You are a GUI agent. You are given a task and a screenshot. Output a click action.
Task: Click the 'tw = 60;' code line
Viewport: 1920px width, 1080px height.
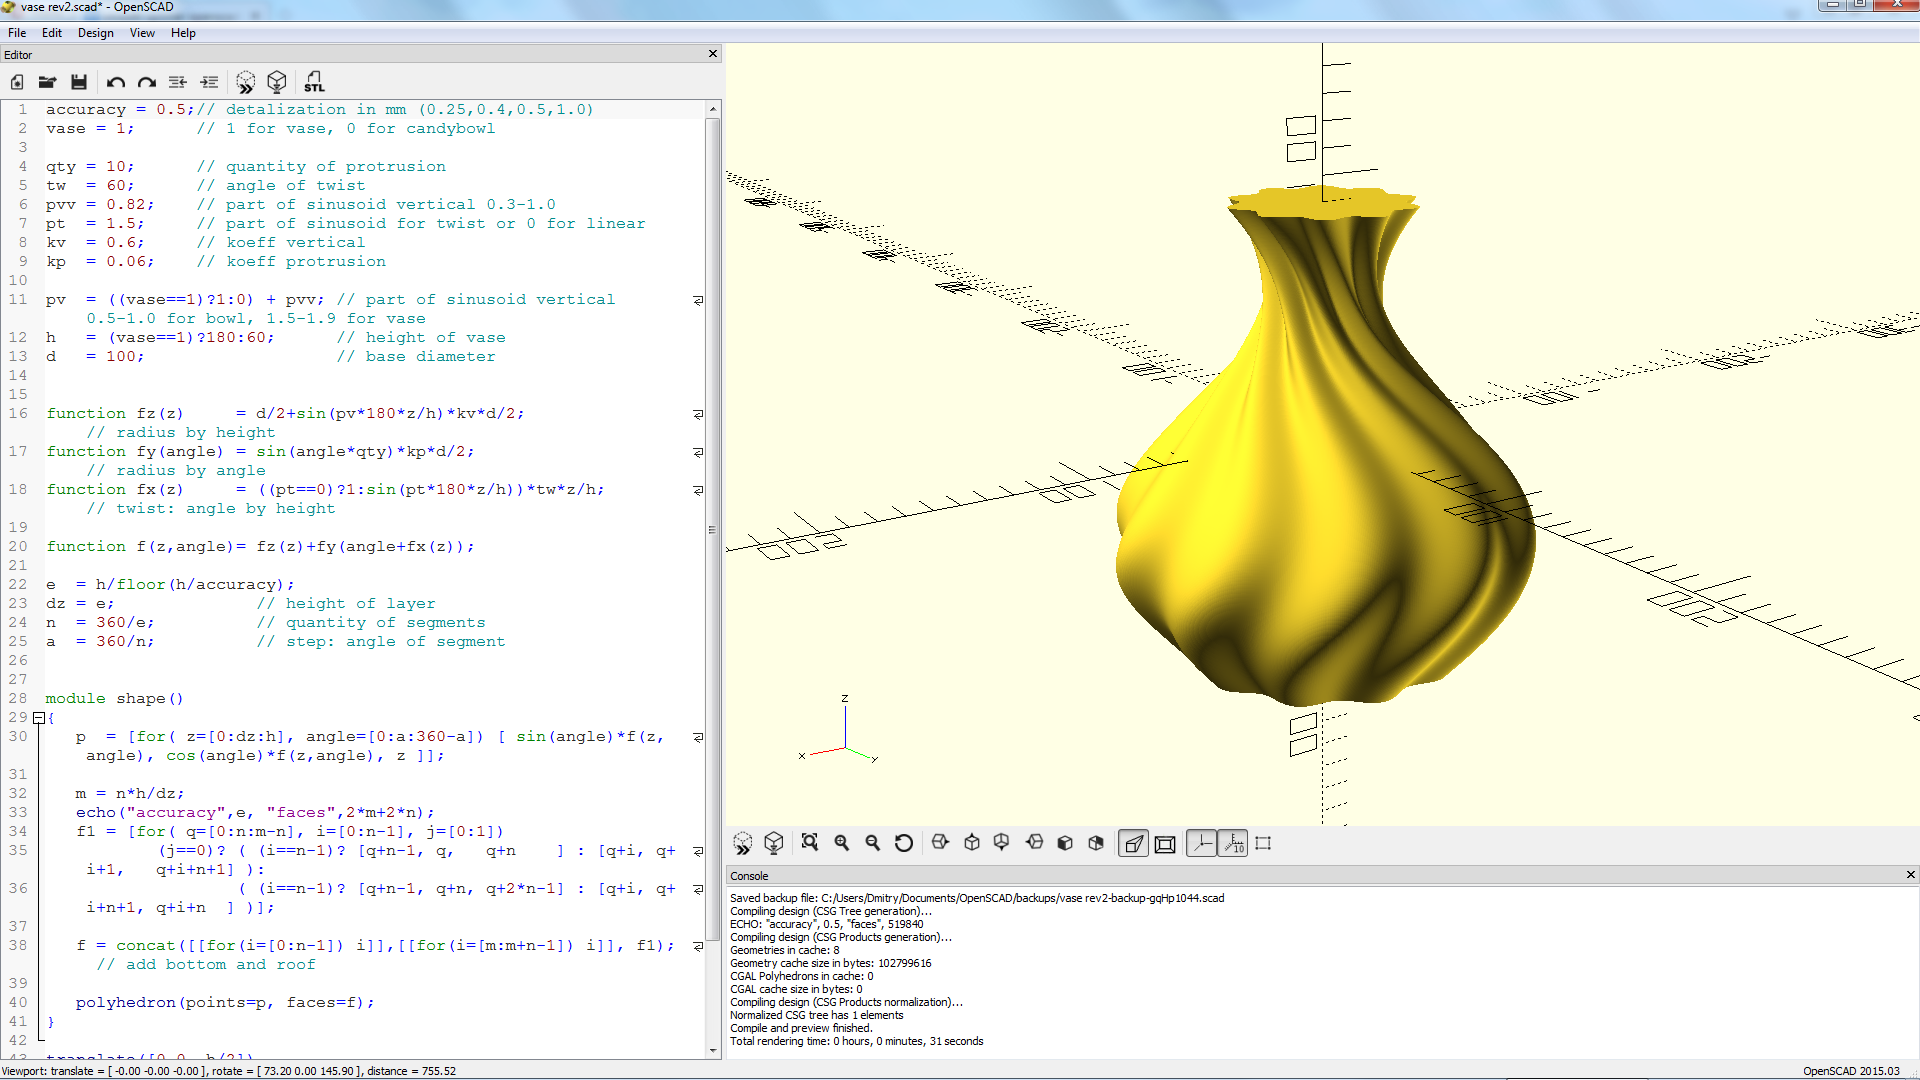pos(206,186)
